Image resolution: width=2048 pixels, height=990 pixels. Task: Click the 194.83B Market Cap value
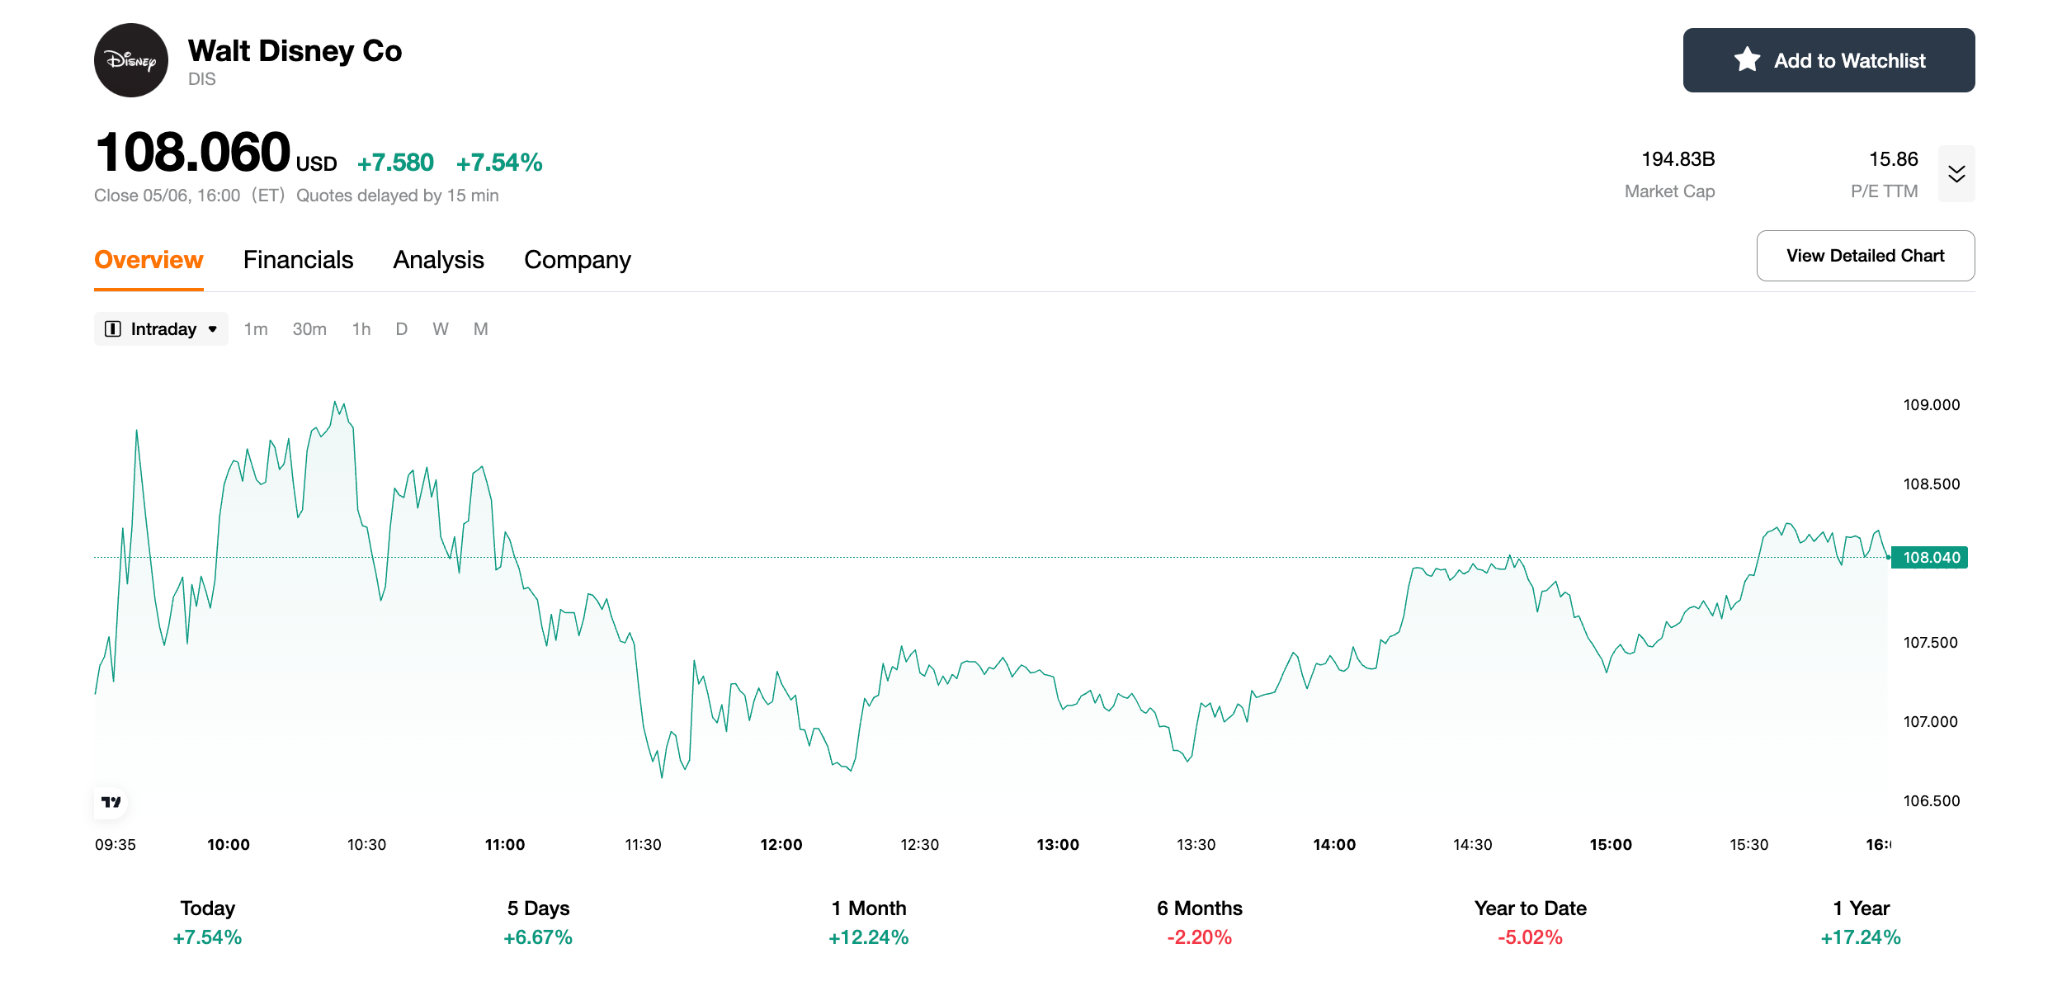point(1678,159)
